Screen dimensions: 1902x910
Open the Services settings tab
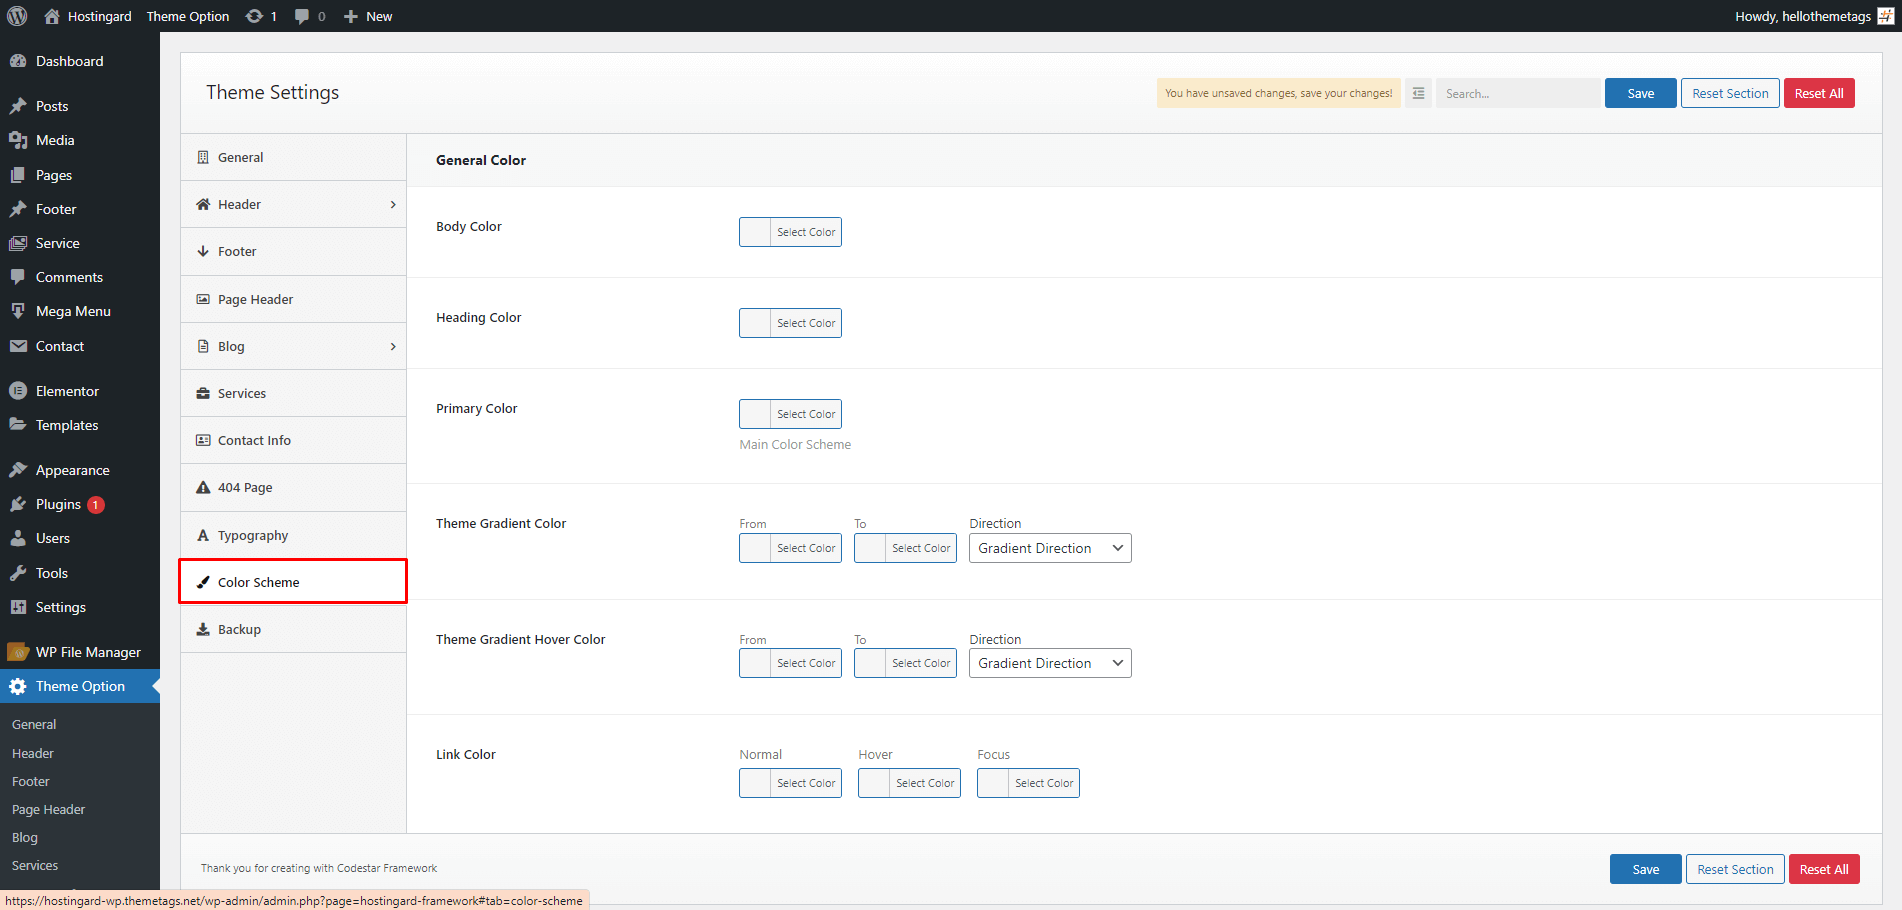pyautogui.click(x=293, y=393)
